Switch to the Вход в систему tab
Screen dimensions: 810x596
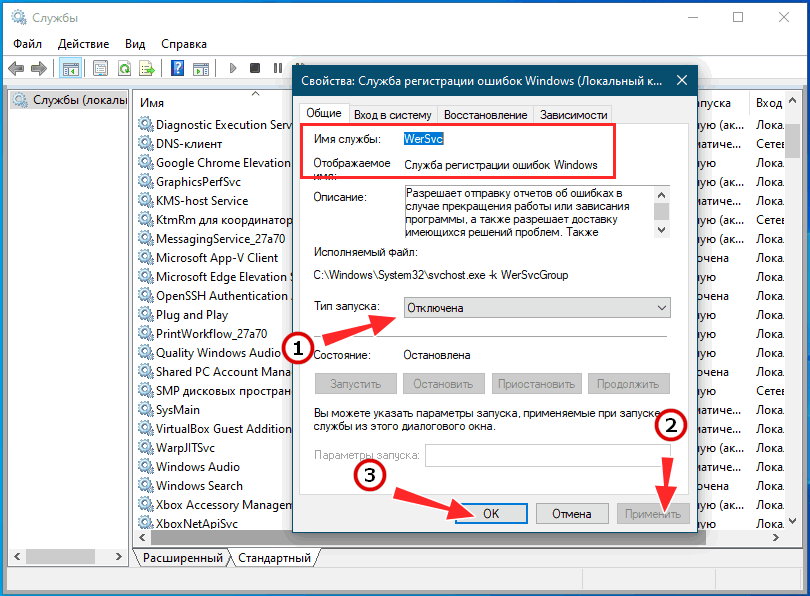[393, 115]
